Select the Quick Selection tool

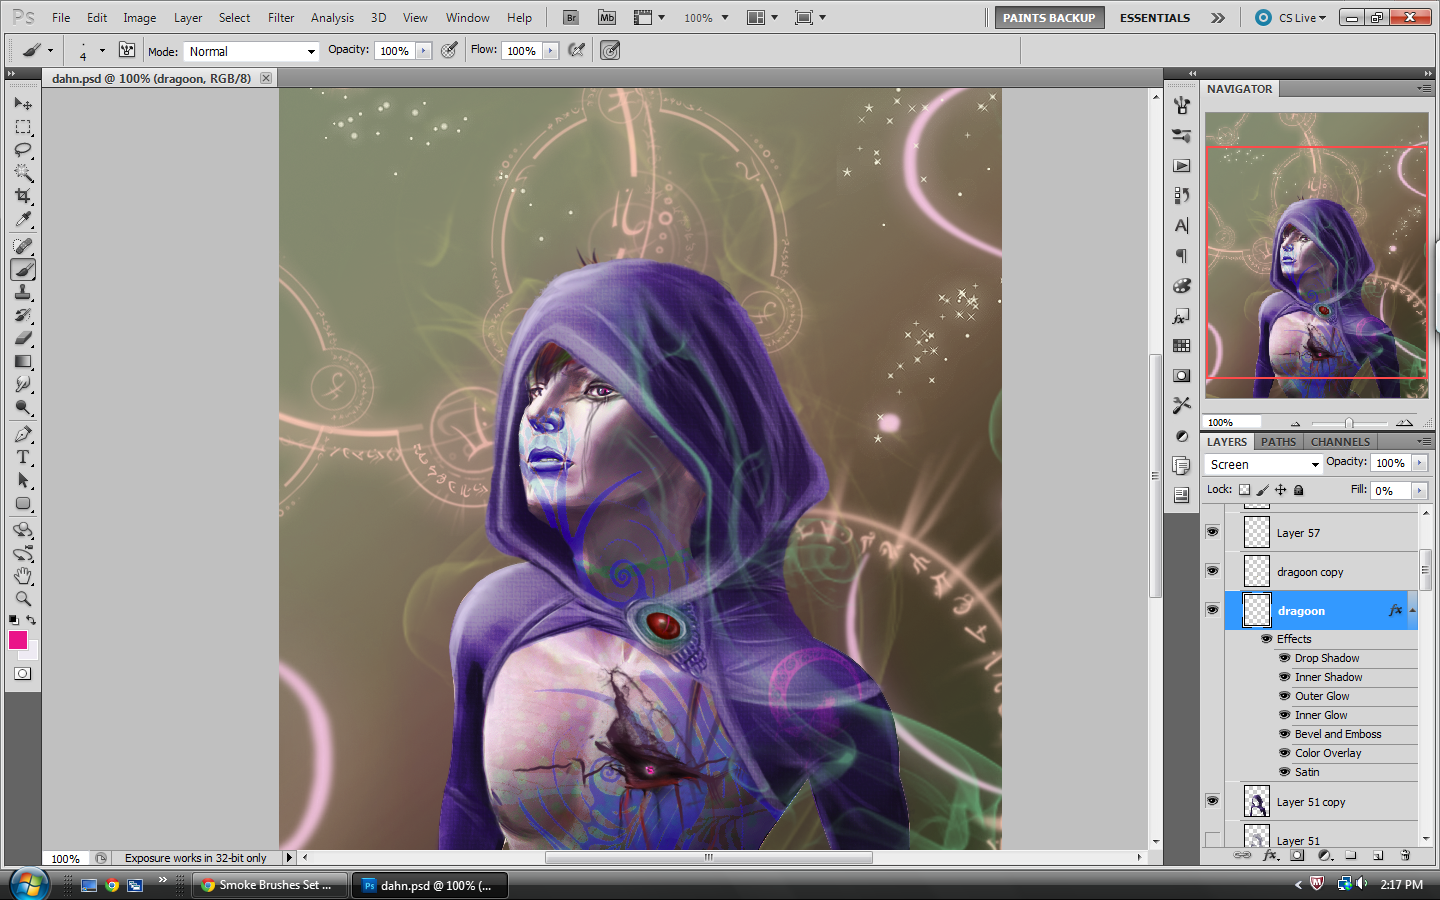click(x=23, y=173)
